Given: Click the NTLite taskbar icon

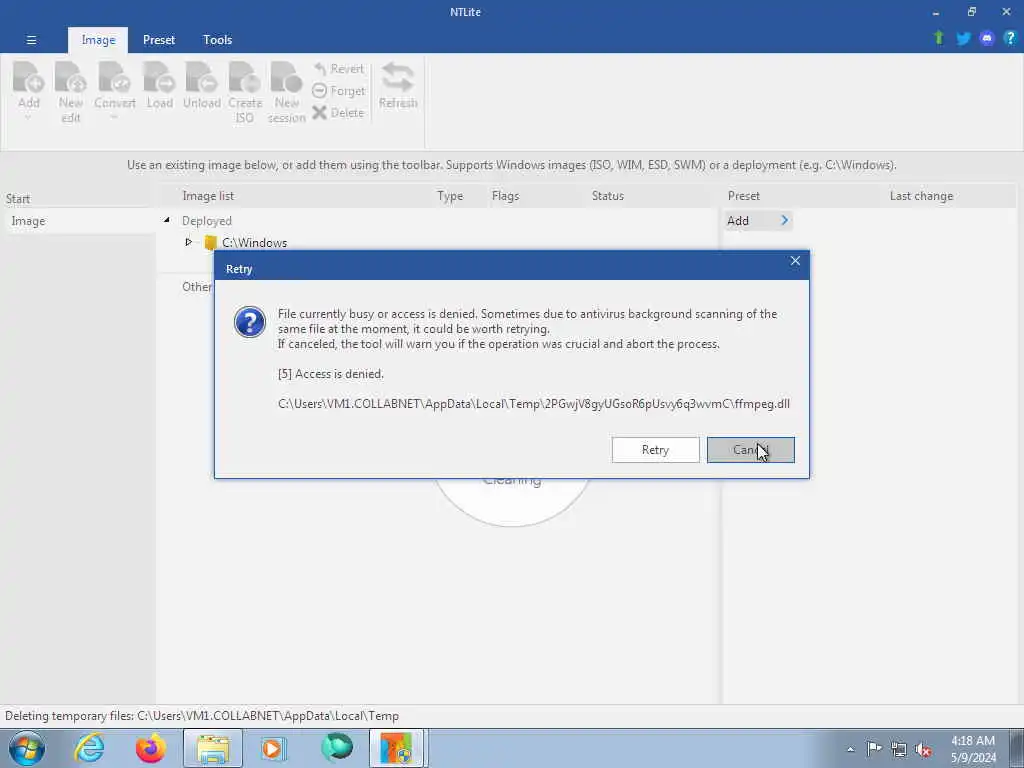Looking at the screenshot, I should pyautogui.click(x=398, y=748).
